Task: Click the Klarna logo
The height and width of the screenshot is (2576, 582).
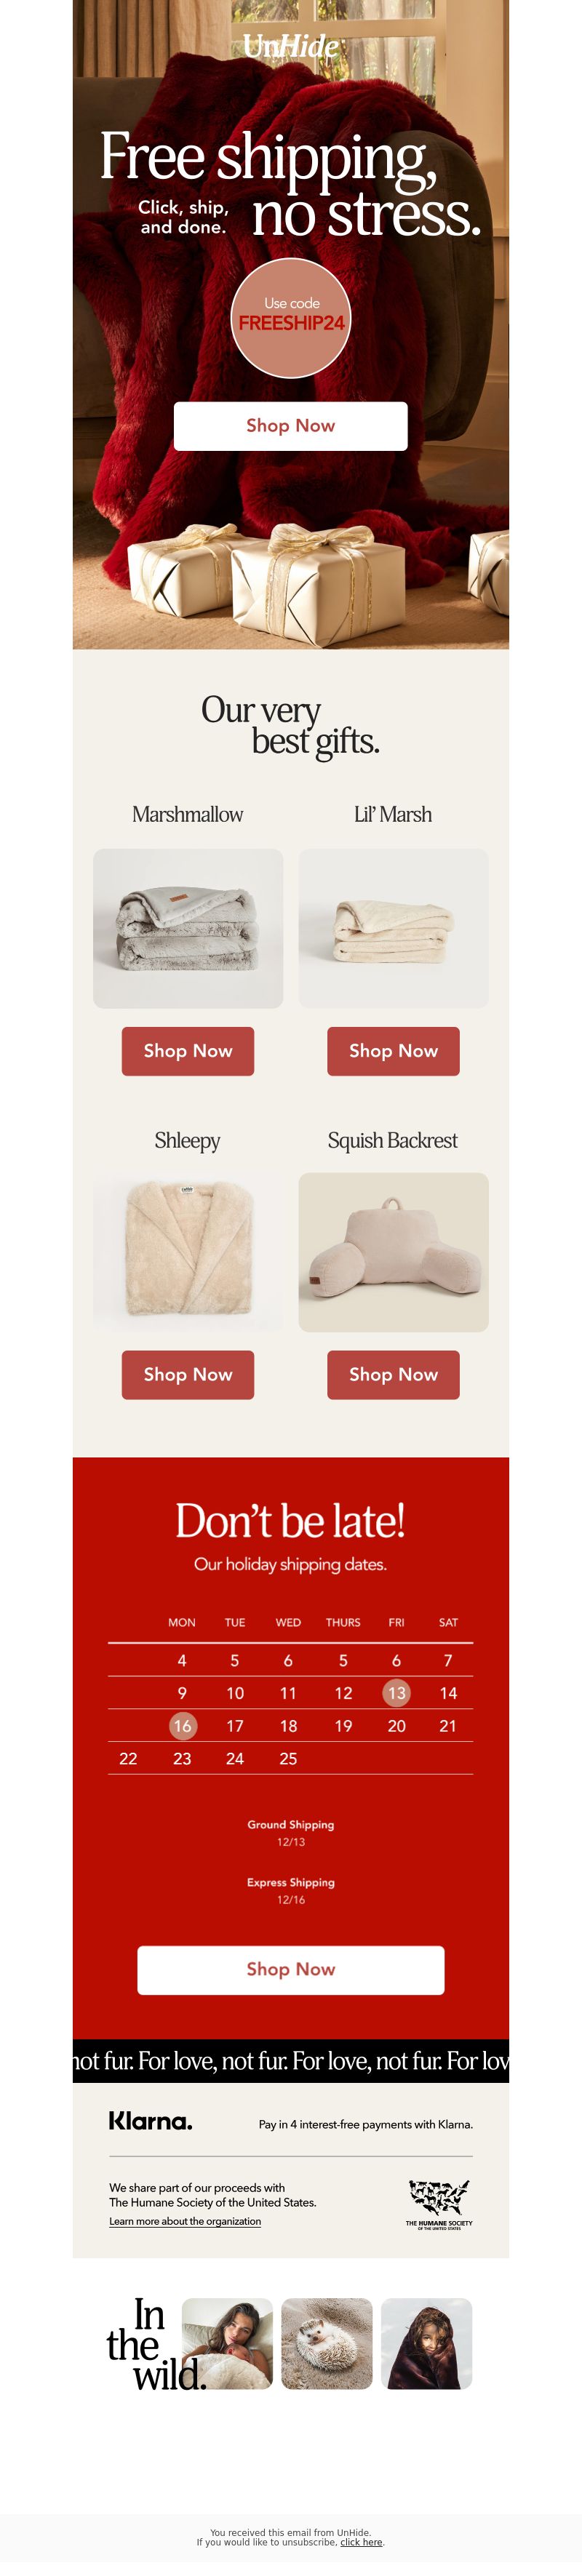Action: click(x=150, y=2121)
